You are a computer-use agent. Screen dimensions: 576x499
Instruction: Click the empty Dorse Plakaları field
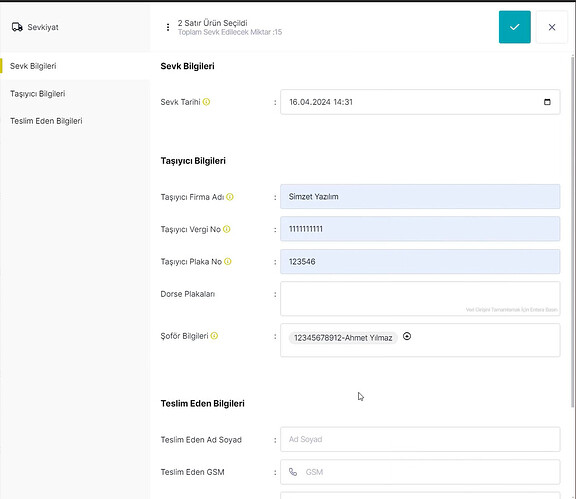click(420, 299)
